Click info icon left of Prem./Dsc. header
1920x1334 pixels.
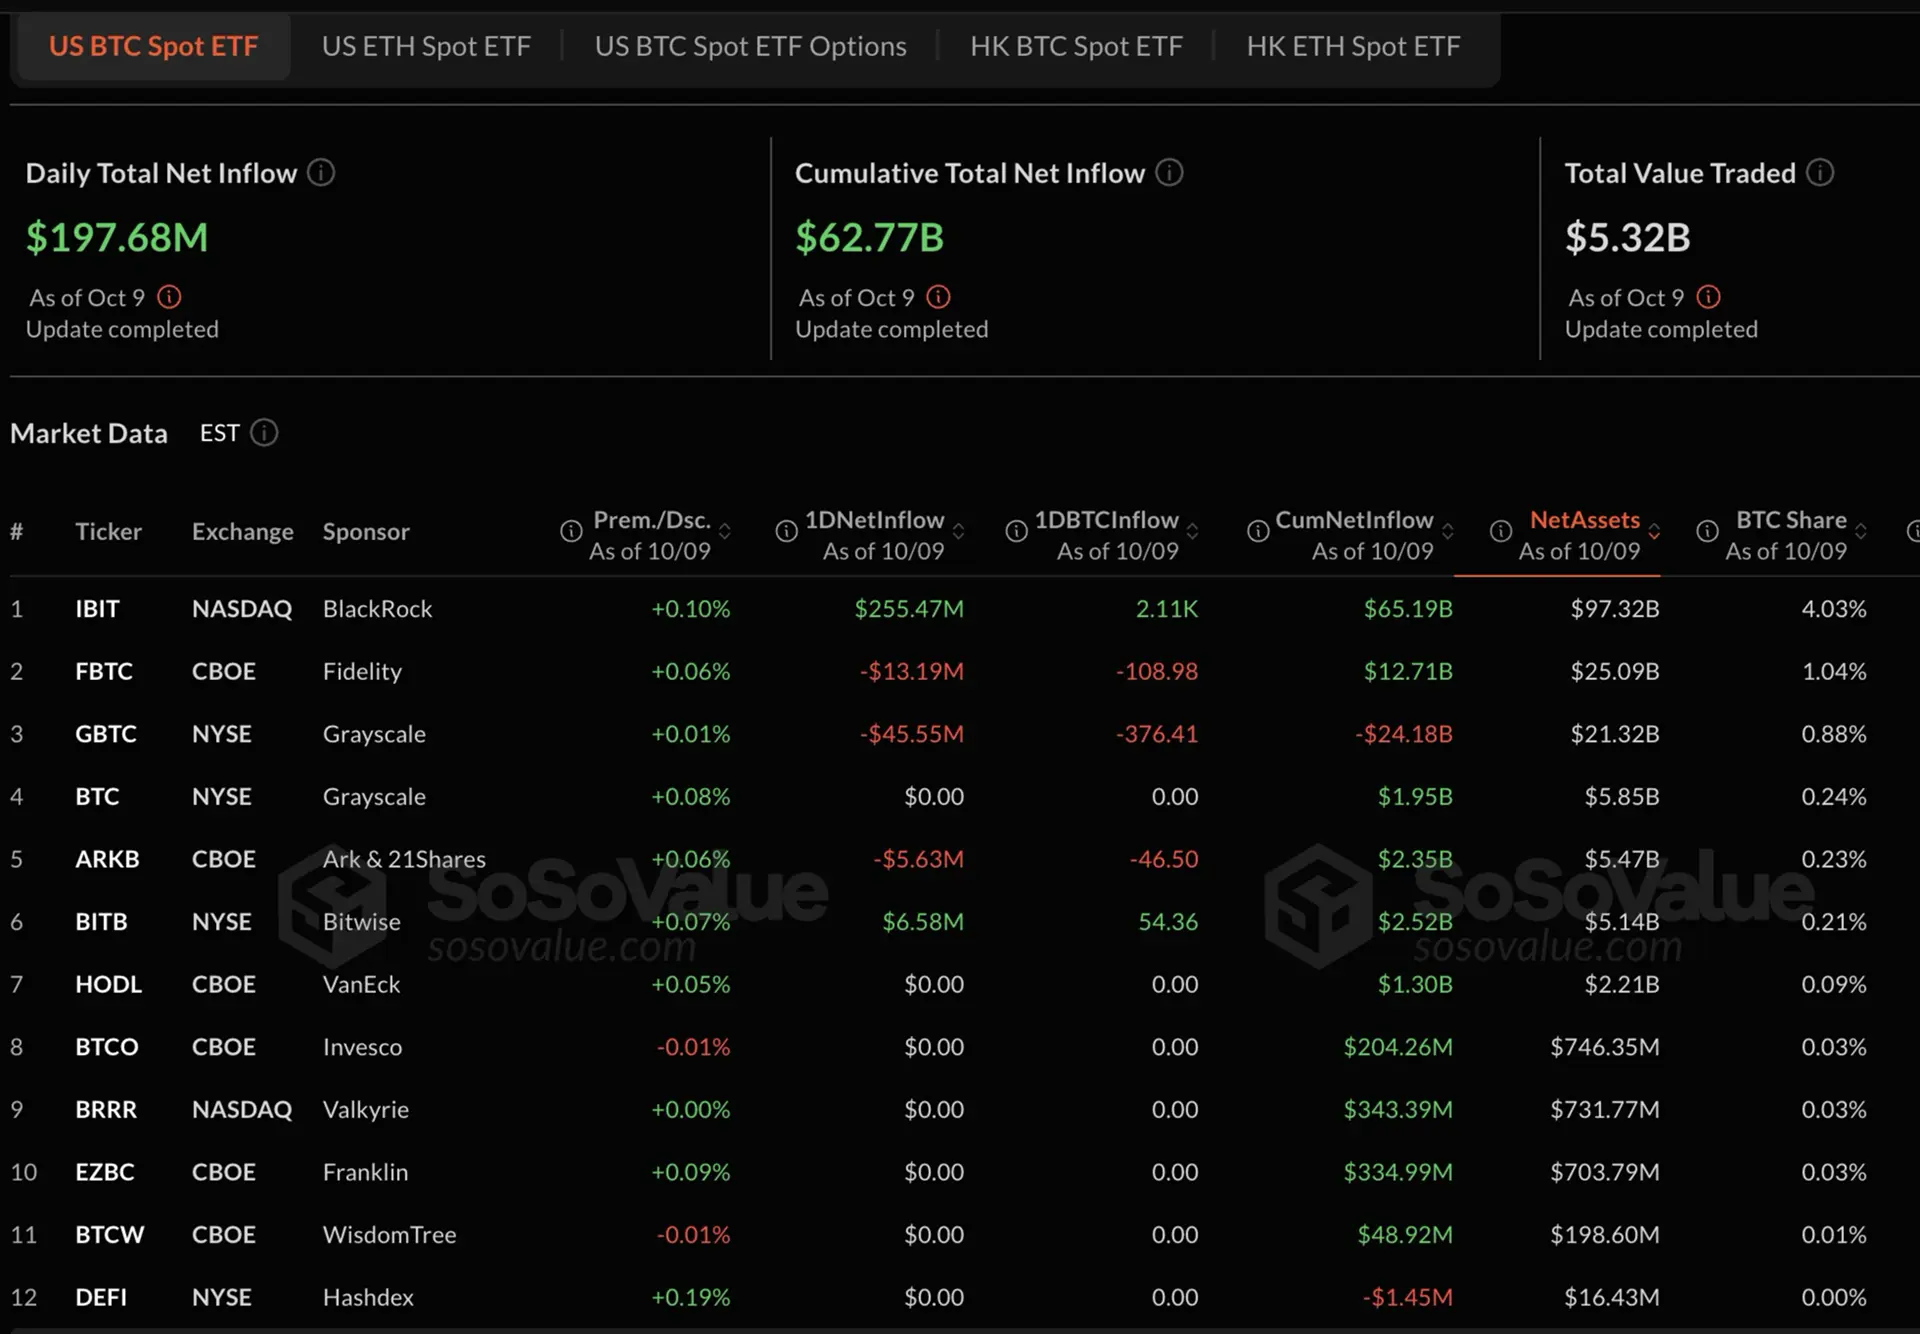pyautogui.click(x=571, y=531)
